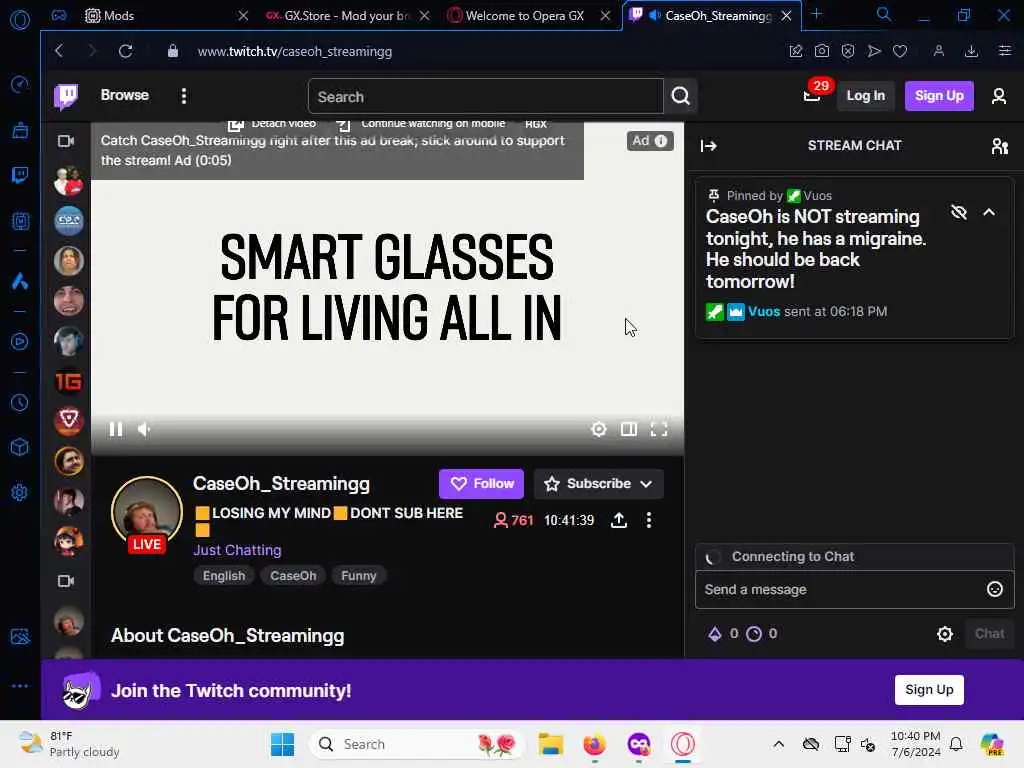Open the downloads icon in address bar
The height and width of the screenshot is (768, 1024).
[971, 51]
